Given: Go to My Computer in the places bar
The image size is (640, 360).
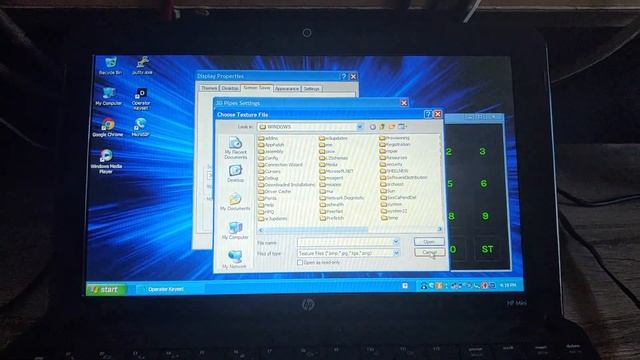Looking at the screenshot, I should tap(235, 231).
